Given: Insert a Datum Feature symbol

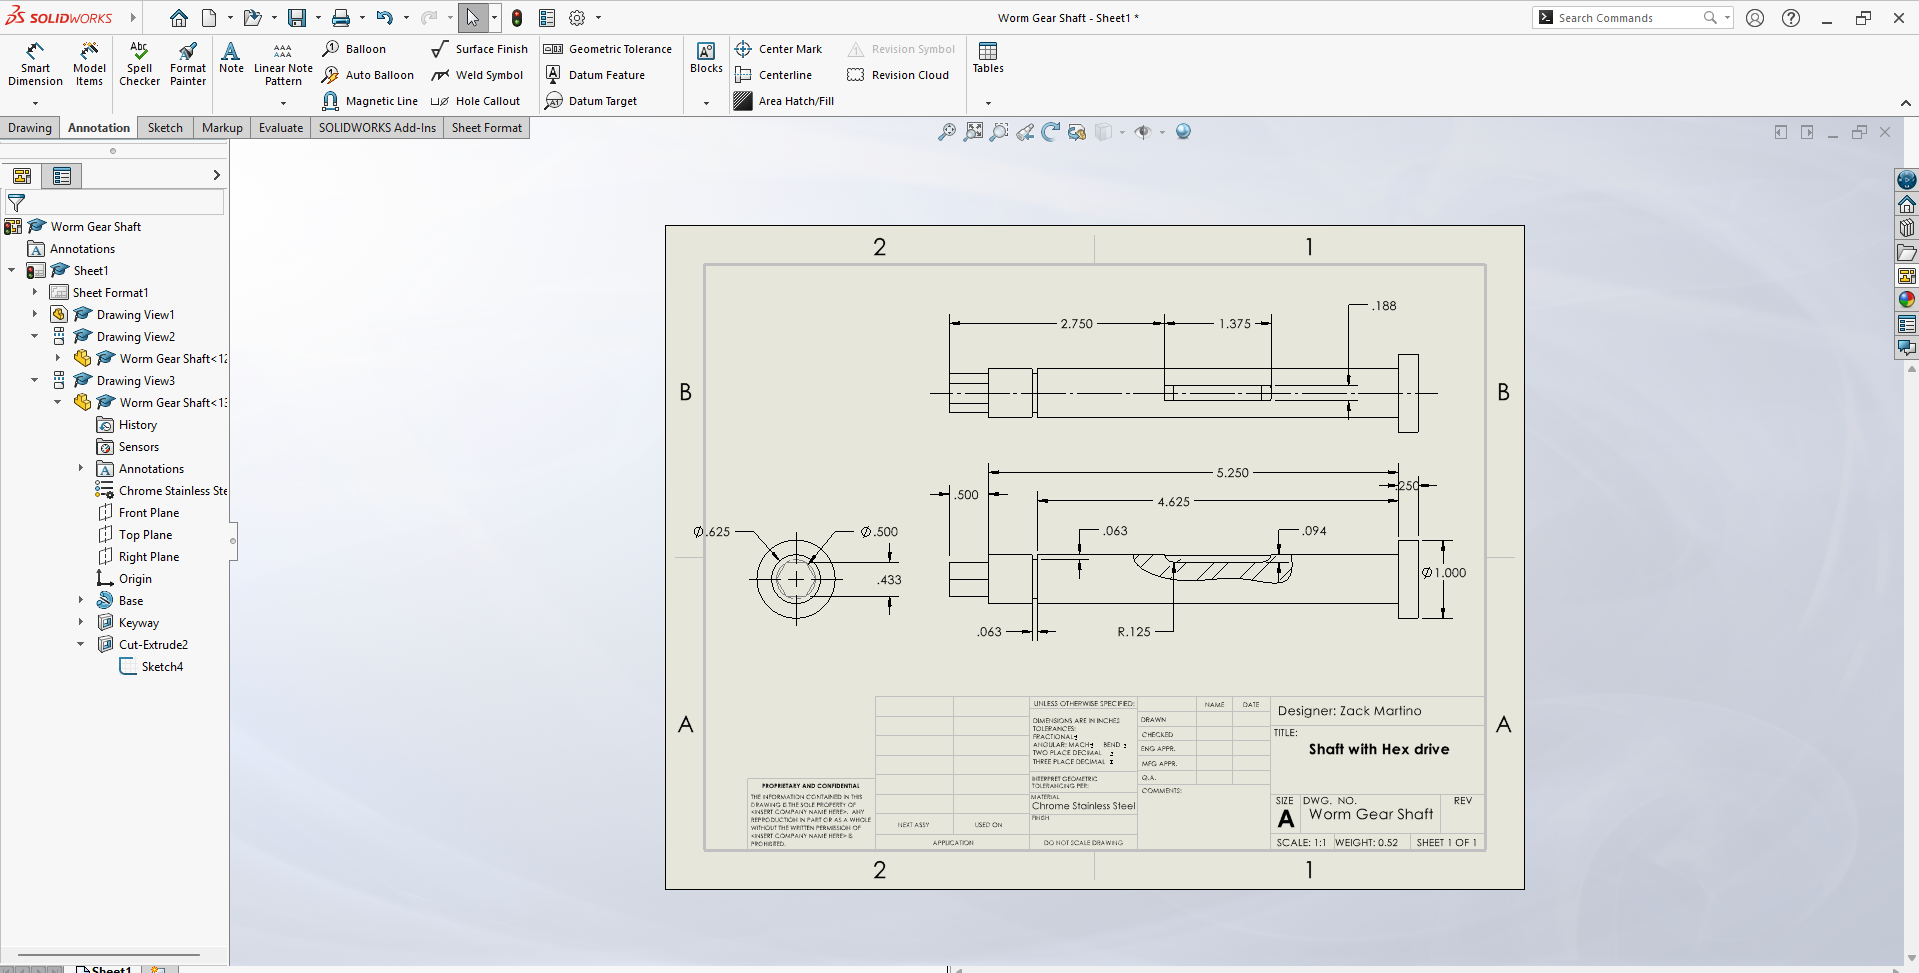Looking at the screenshot, I should coord(595,75).
